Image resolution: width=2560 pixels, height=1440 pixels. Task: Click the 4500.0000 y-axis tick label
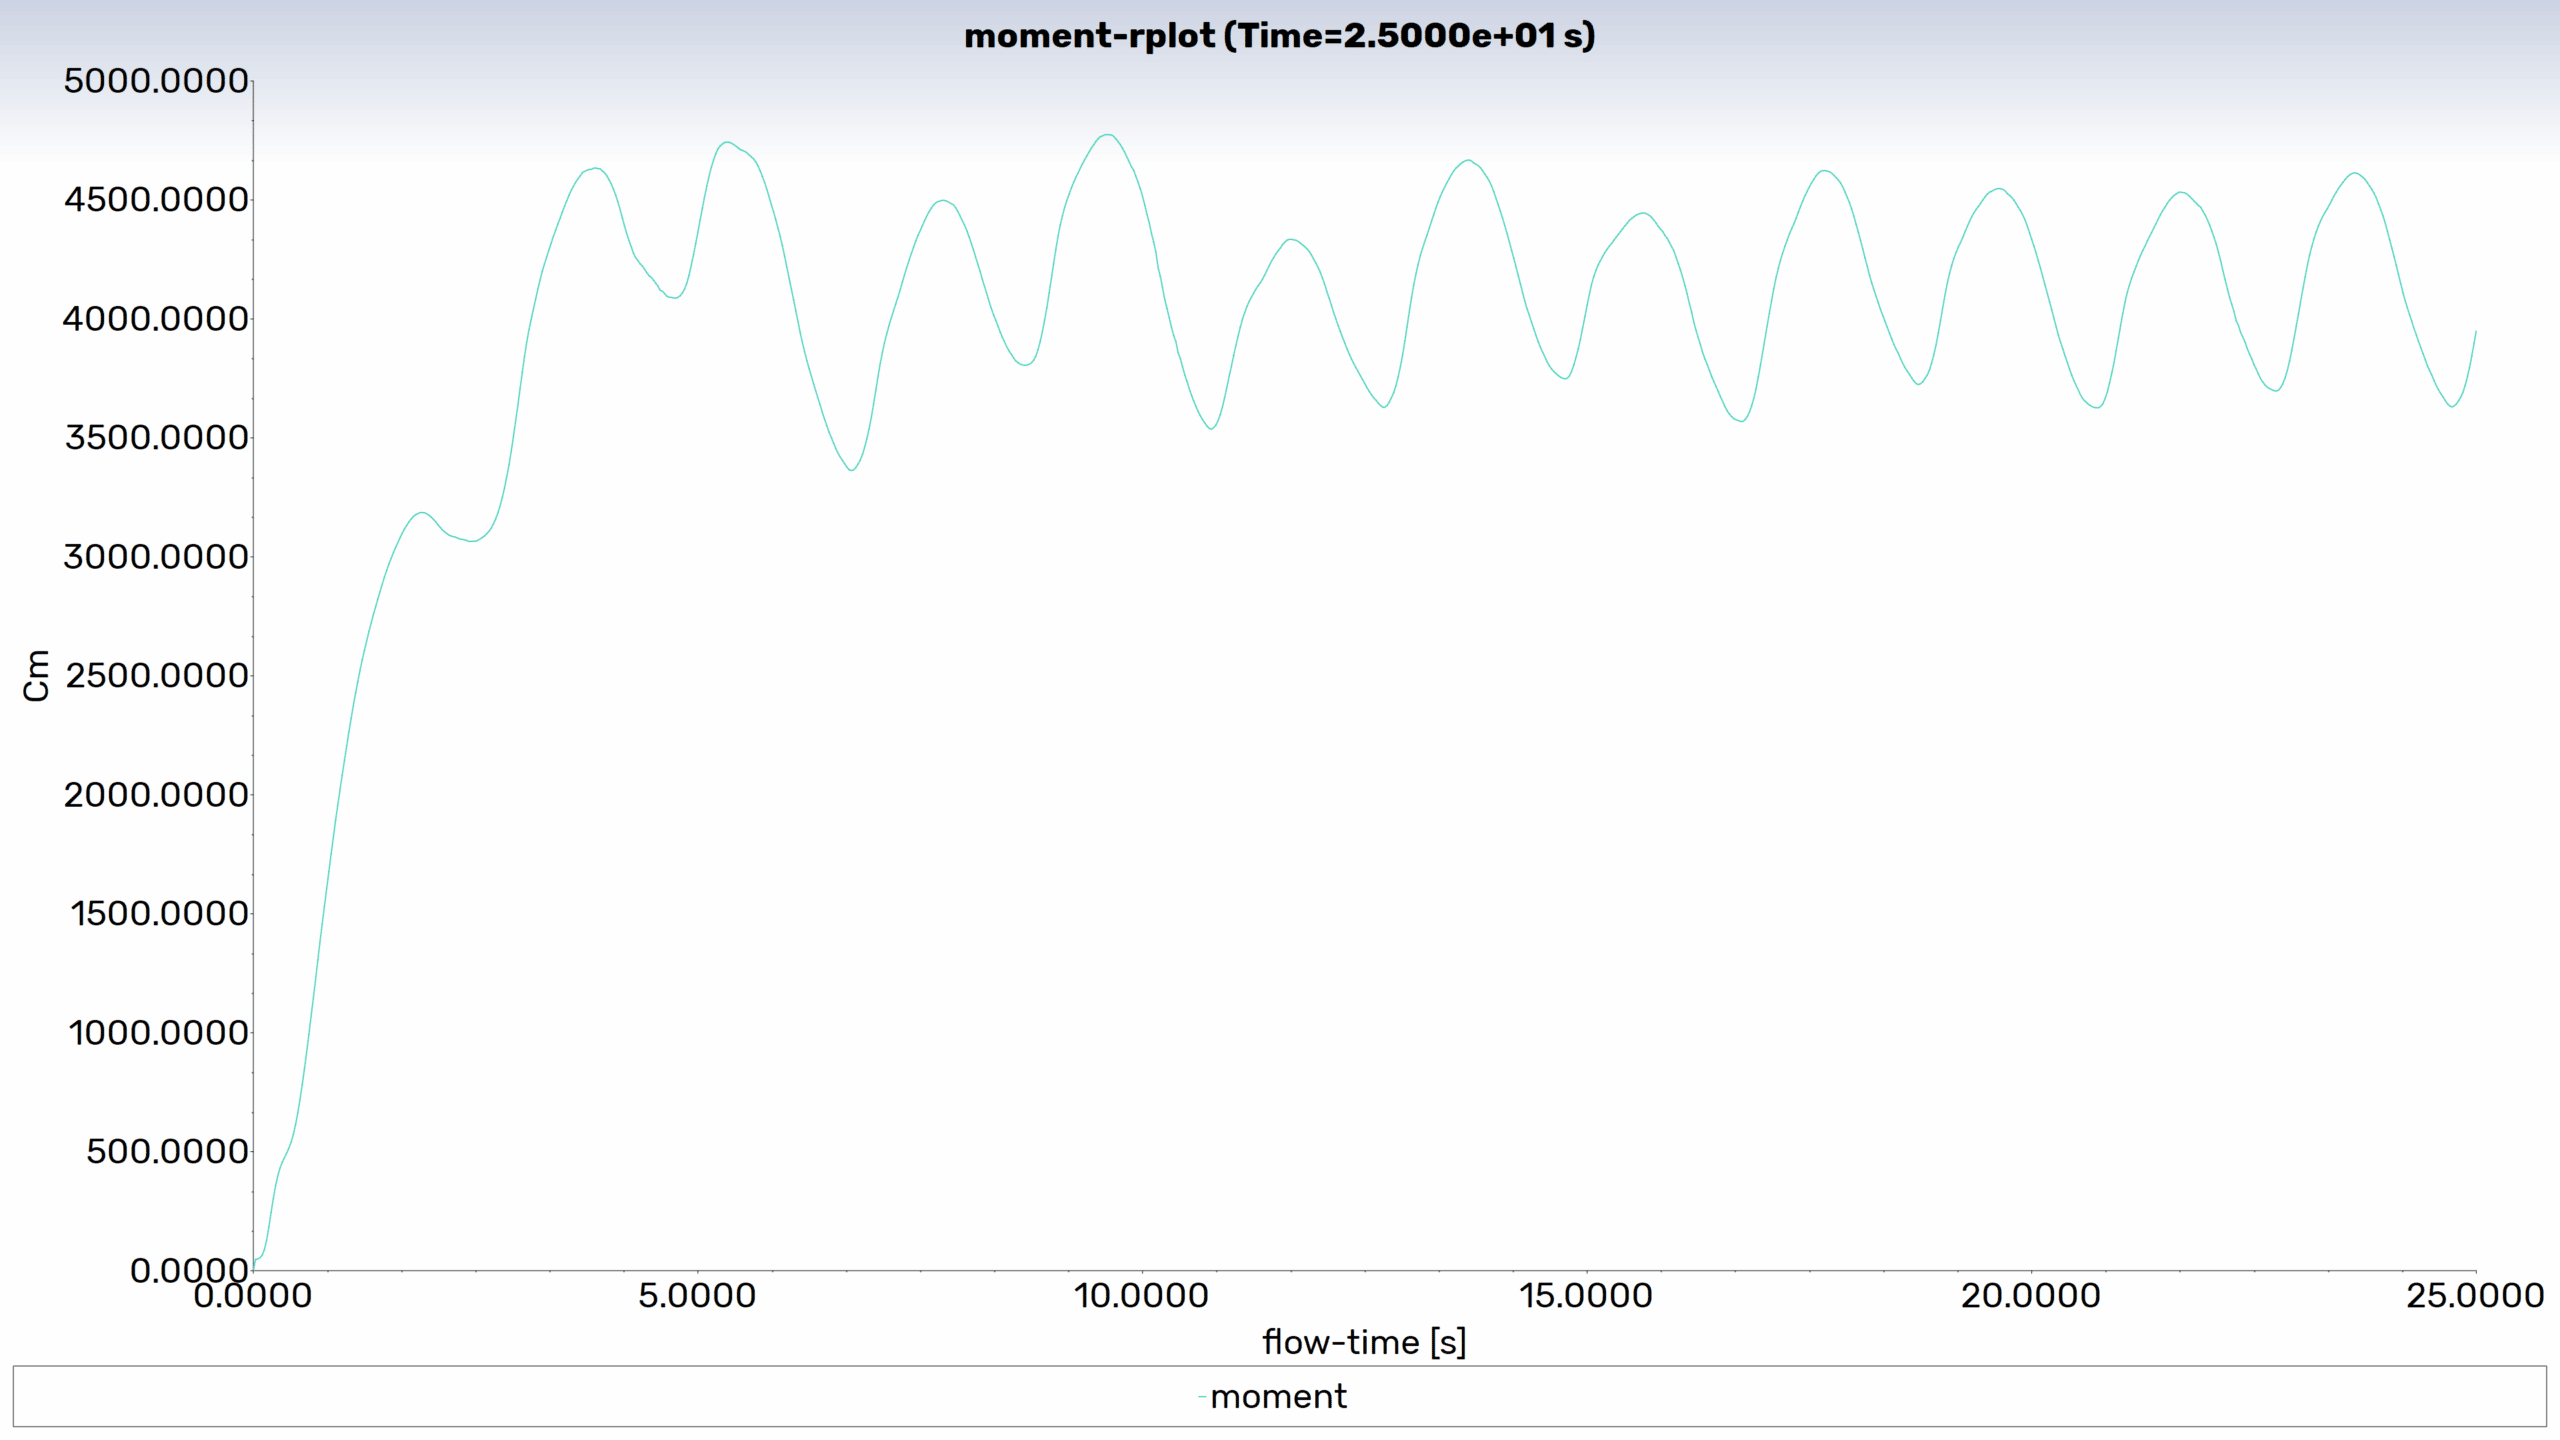156,200
